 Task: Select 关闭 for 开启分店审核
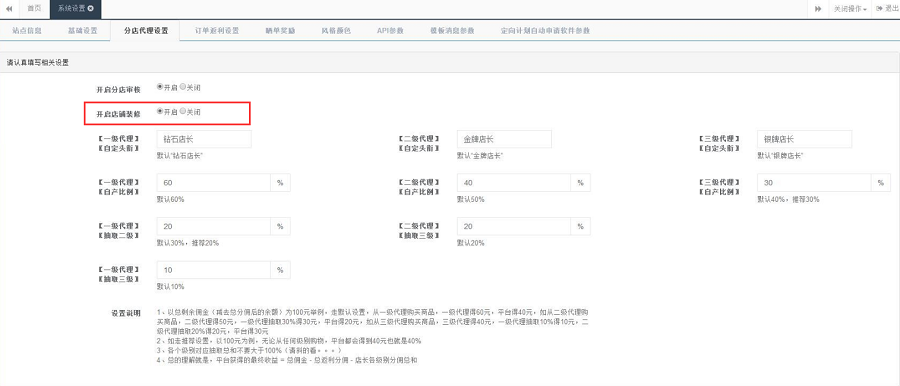coord(183,87)
